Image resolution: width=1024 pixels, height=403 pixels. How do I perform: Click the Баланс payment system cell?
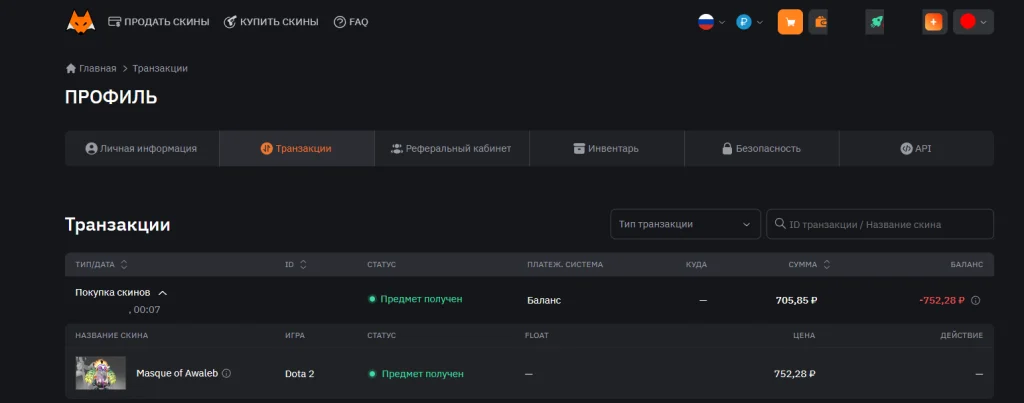click(544, 300)
